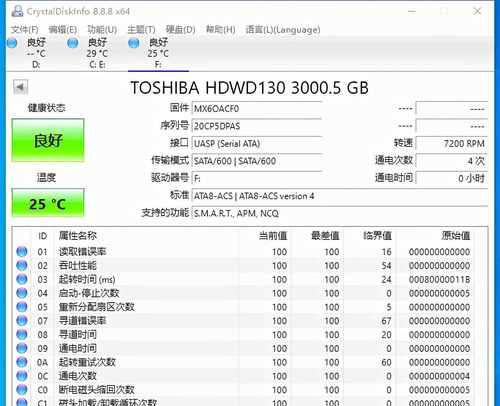Image resolution: width=500 pixels, height=406 pixels.
Task: Click the green 良好 health status button
Action: (x=48, y=140)
